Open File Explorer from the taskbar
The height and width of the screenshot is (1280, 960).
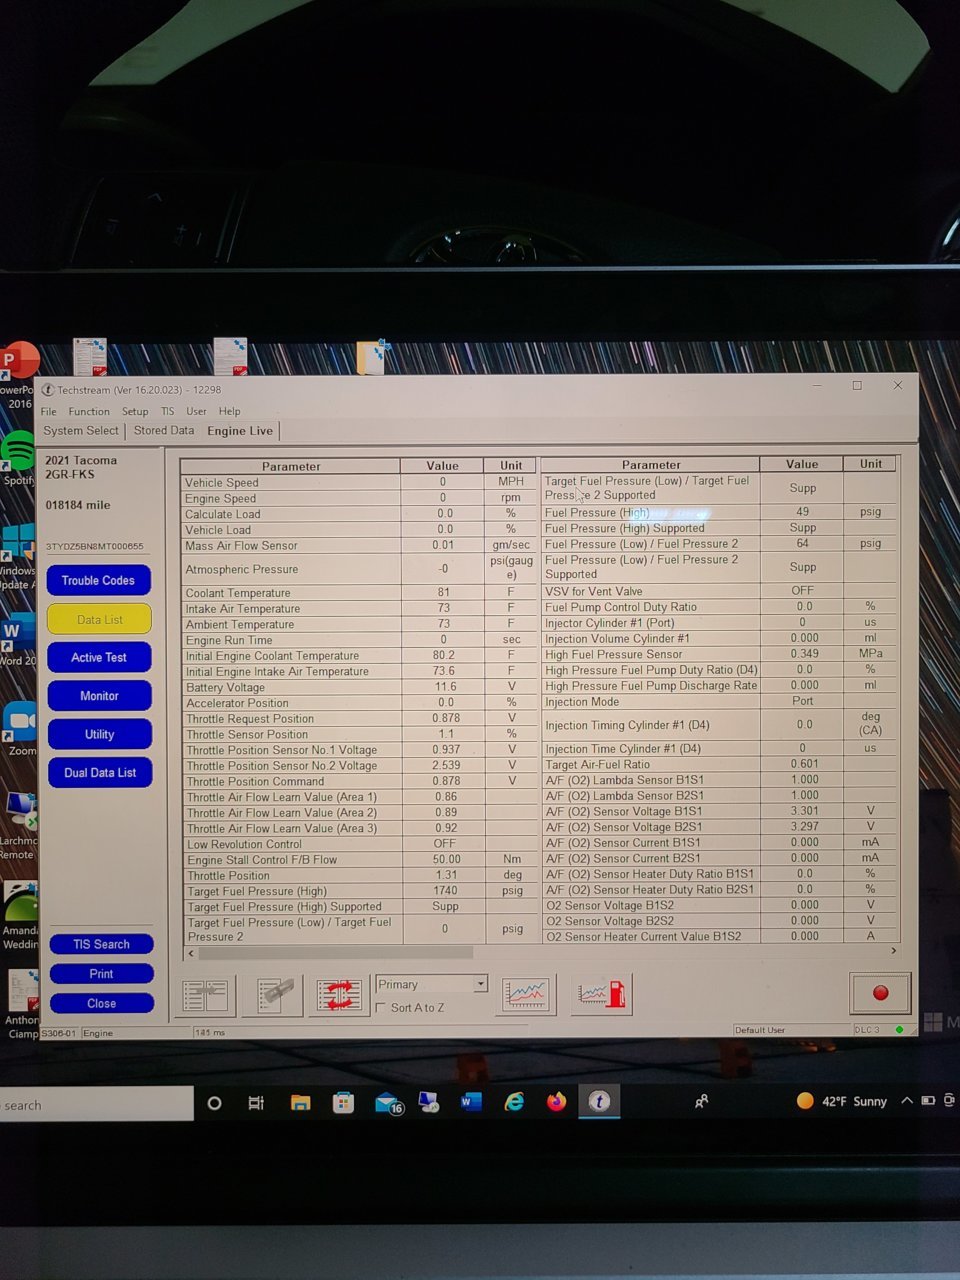coord(300,1103)
